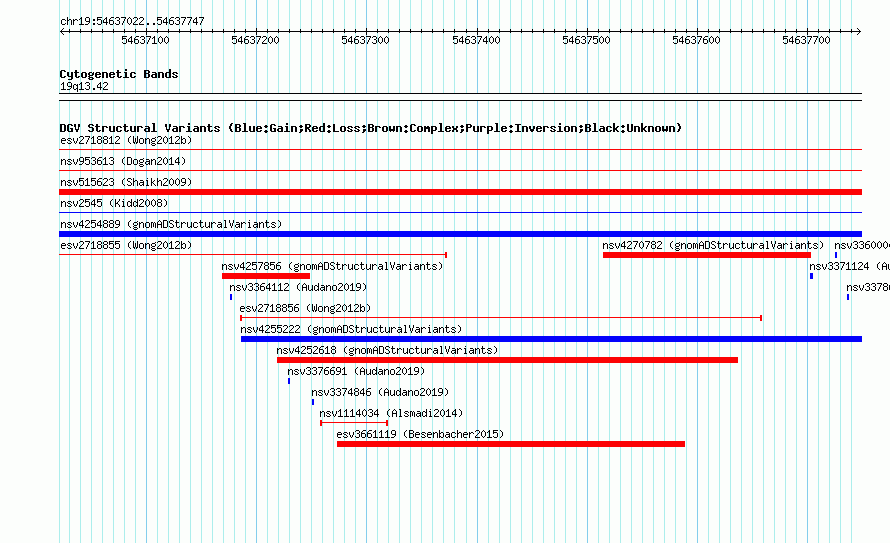Select the esv3661119 red loss bar

tap(511, 444)
